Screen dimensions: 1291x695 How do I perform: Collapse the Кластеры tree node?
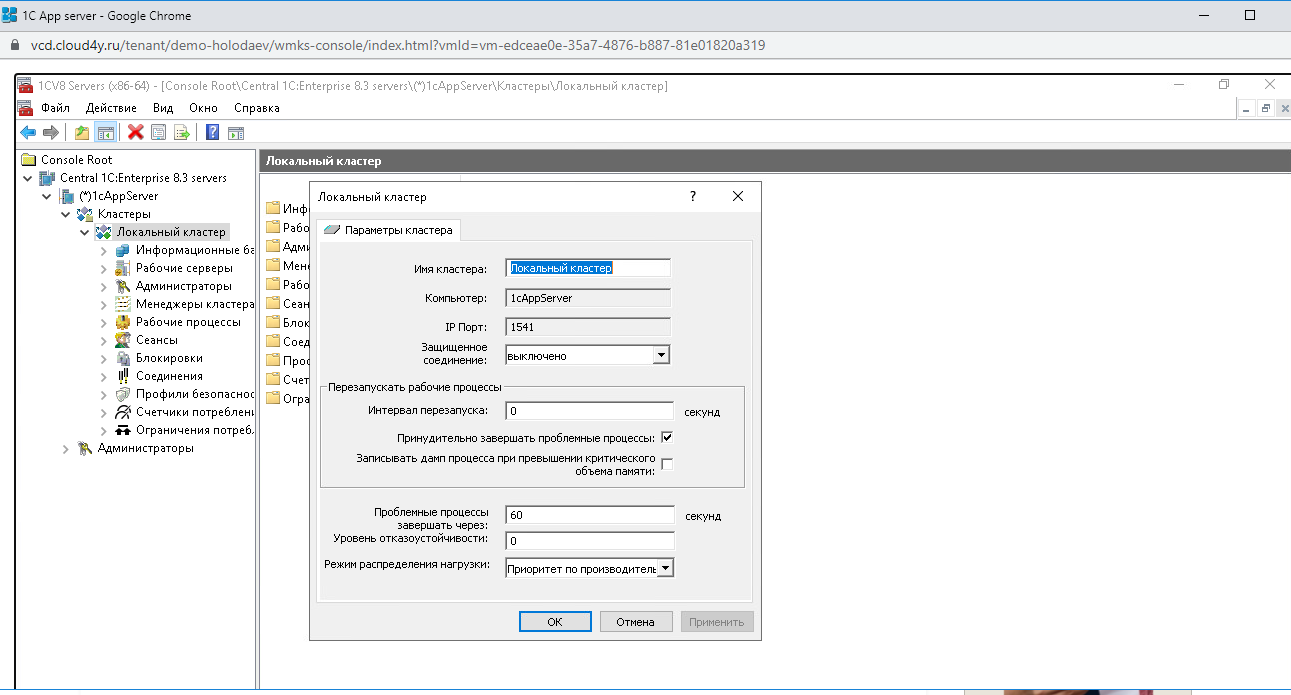point(66,214)
